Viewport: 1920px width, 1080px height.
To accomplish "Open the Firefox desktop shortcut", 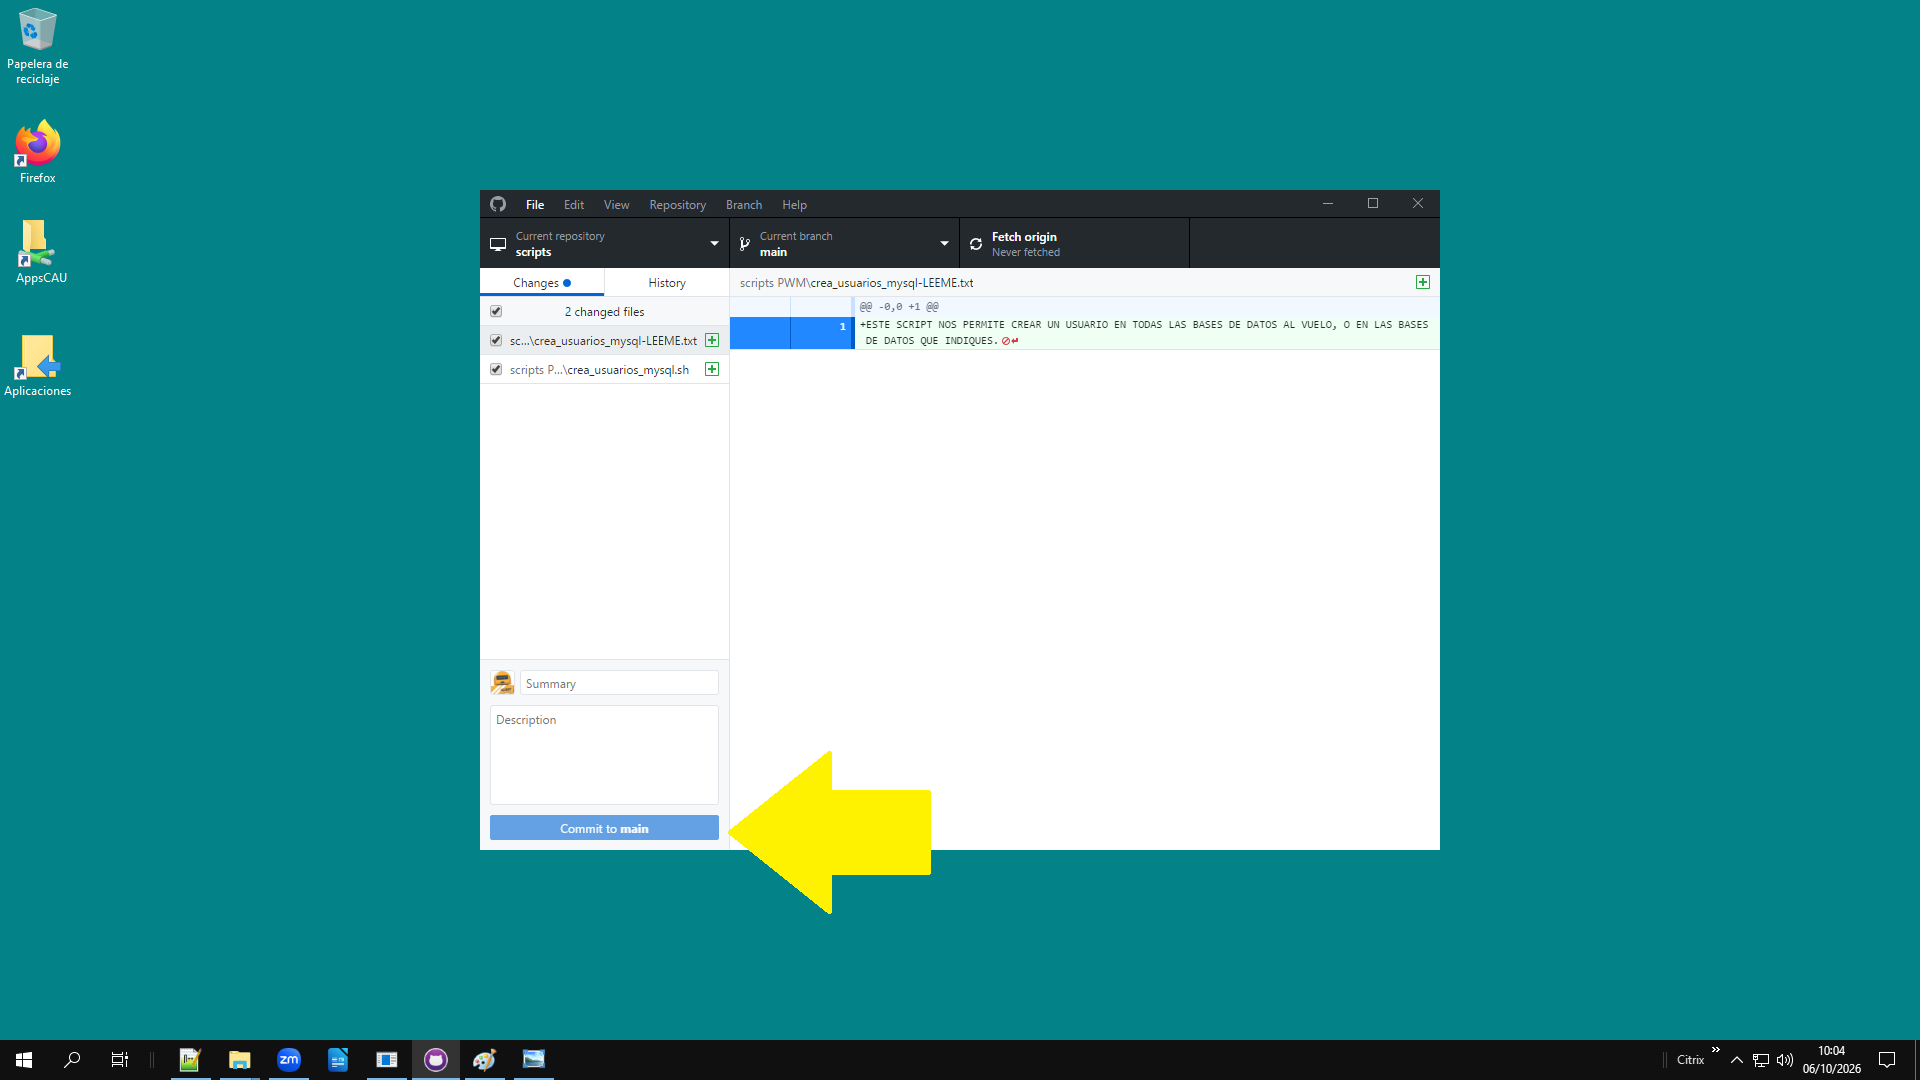I will point(38,152).
